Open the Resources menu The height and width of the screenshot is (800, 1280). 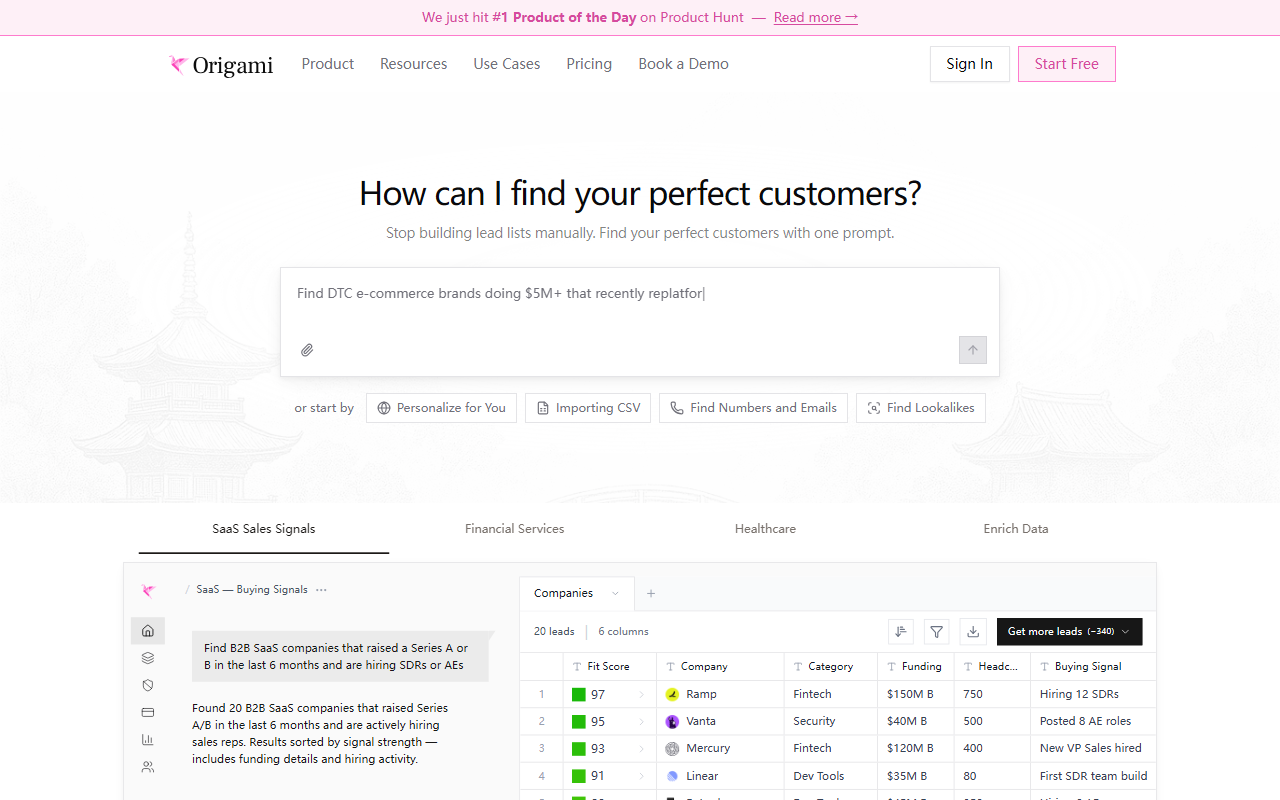413,64
